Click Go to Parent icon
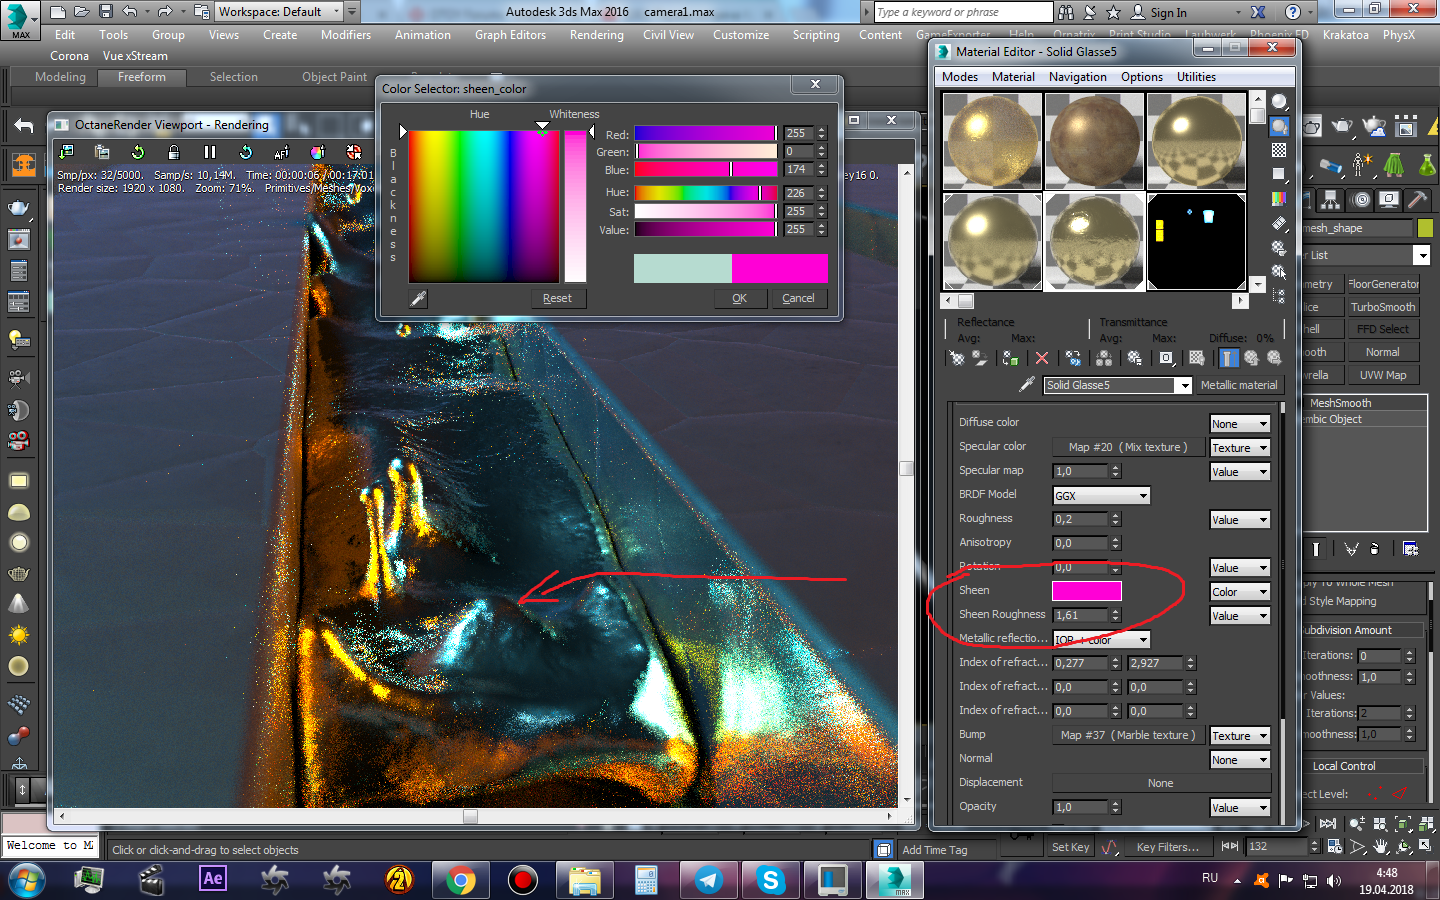Viewport: 1440px width, 900px height. pyautogui.click(x=1252, y=358)
